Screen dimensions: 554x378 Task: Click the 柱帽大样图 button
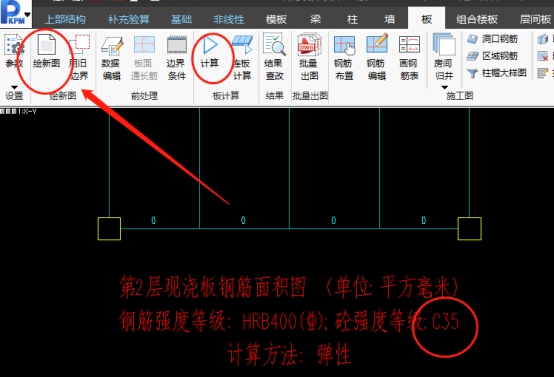pos(496,73)
